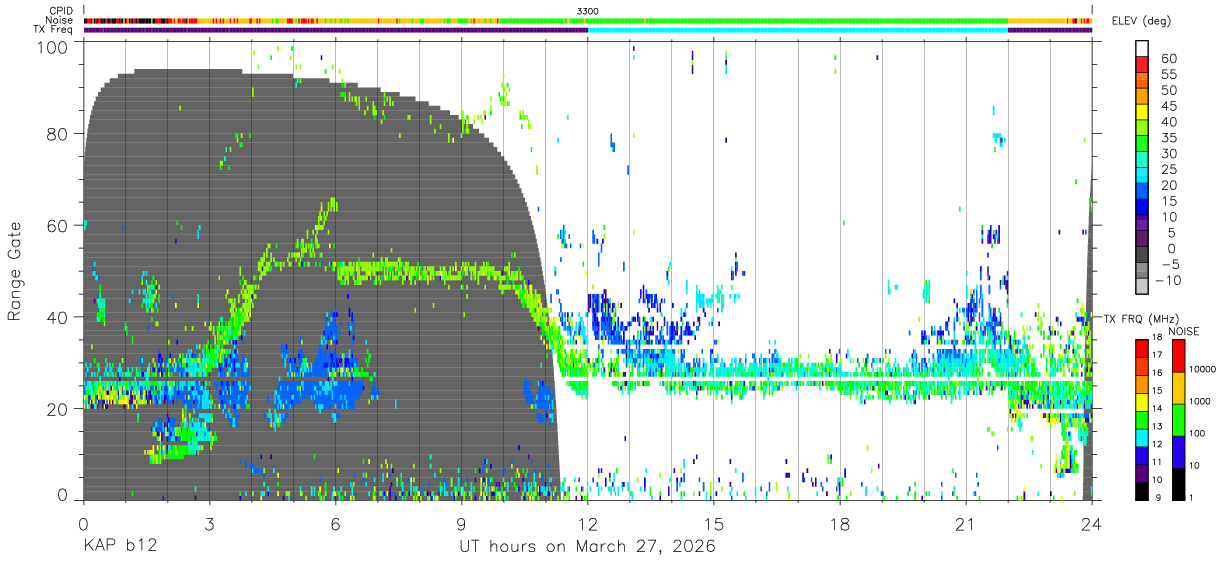Image resolution: width=1228 pixels, height=567 pixels.
Task: Click the x-axis tick label 21
Action: pyautogui.click(x=966, y=524)
